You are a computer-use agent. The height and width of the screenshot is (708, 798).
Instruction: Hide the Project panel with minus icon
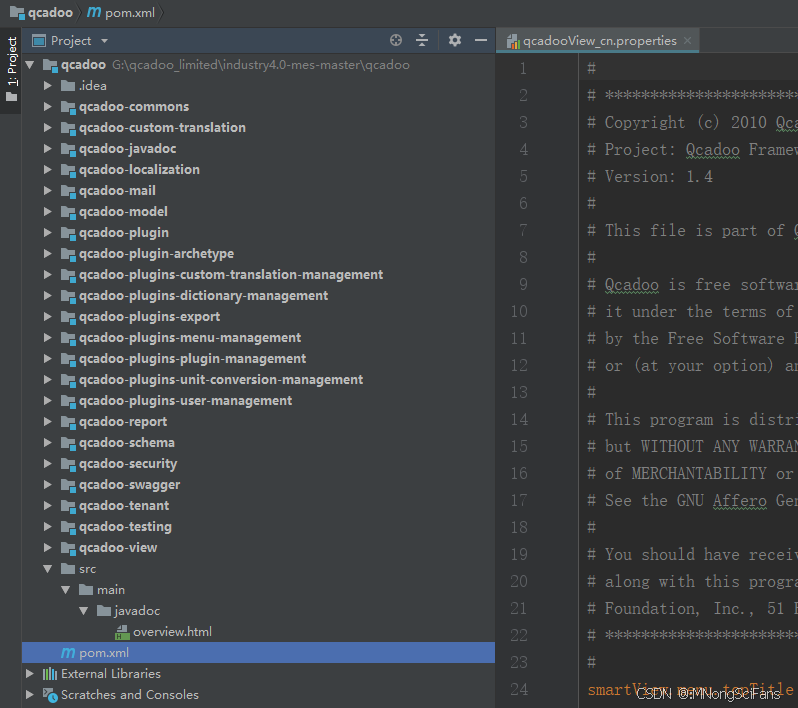coord(481,40)
